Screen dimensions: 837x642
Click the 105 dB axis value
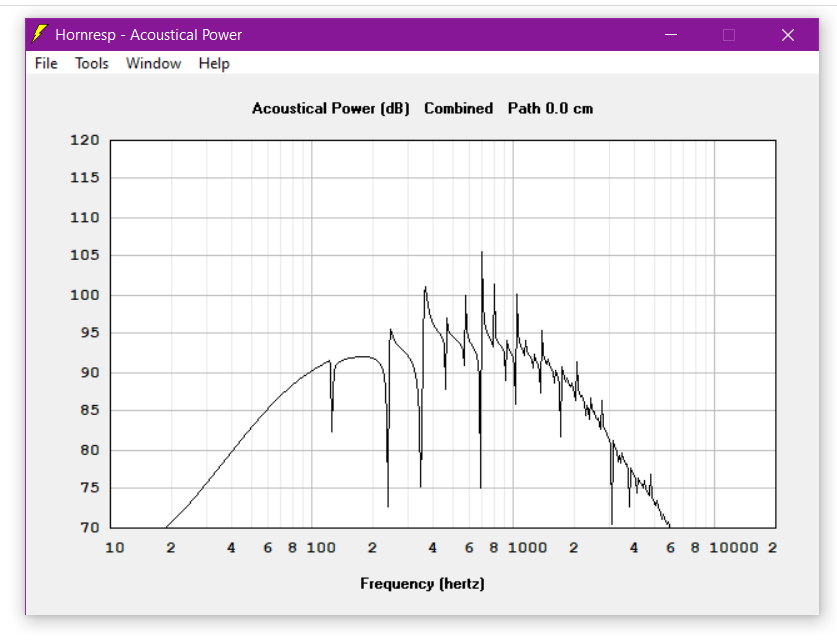[x=85, y=255]
